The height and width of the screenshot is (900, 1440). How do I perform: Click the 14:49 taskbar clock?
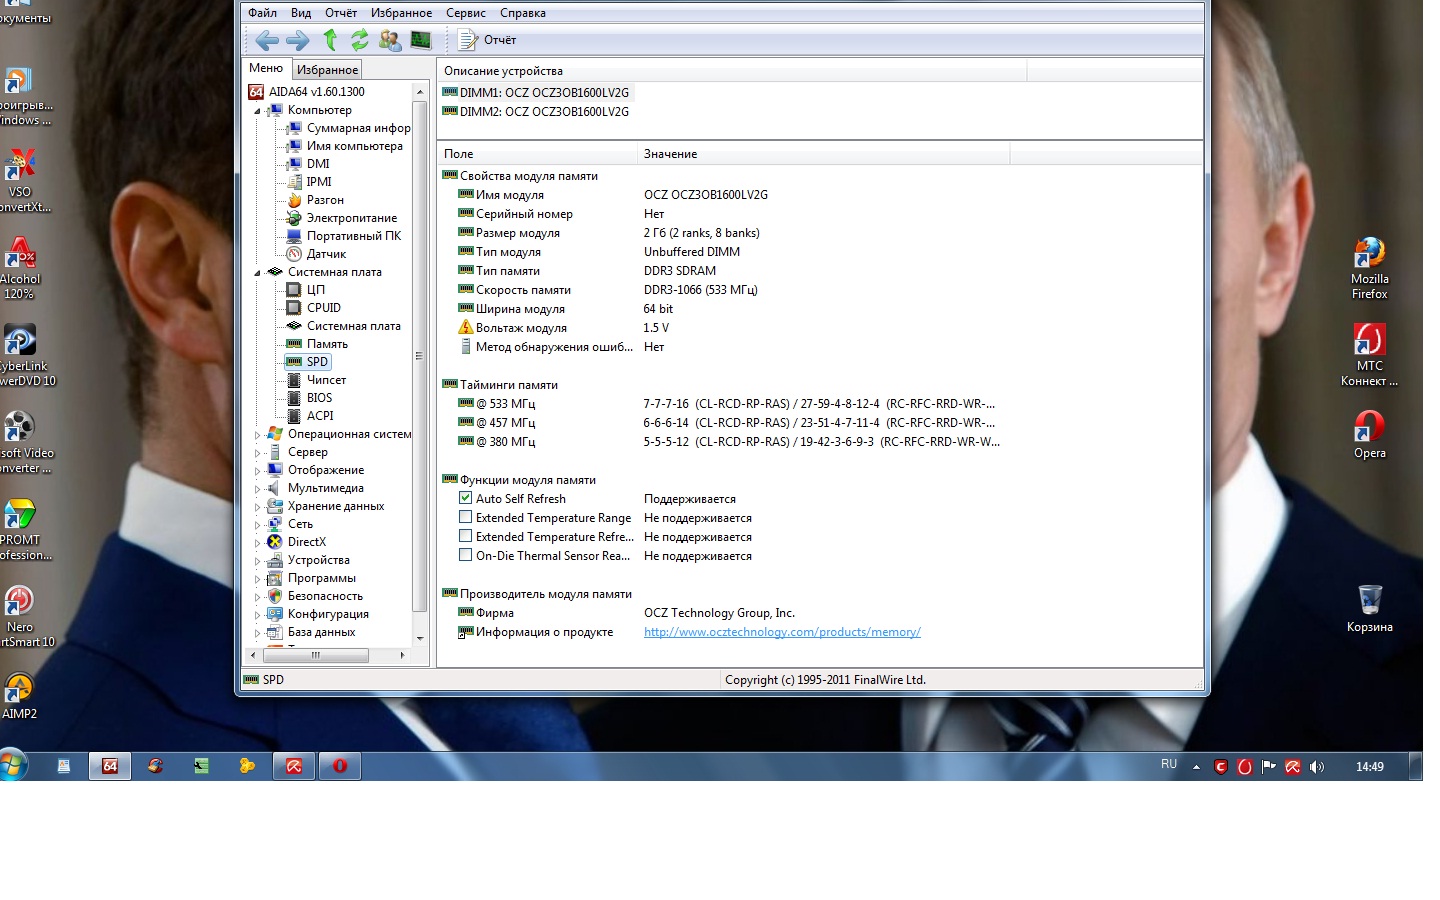tap(1369, 767)
